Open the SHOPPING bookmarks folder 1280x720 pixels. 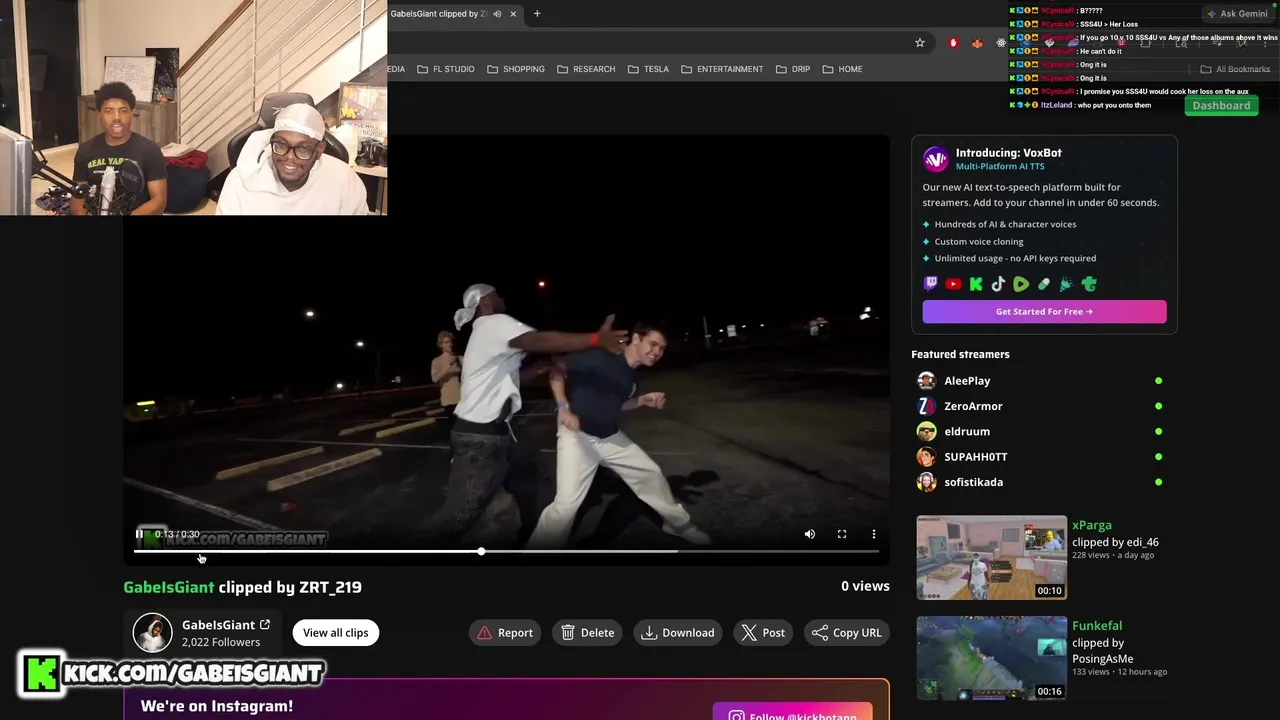click(x=516, y=69)
